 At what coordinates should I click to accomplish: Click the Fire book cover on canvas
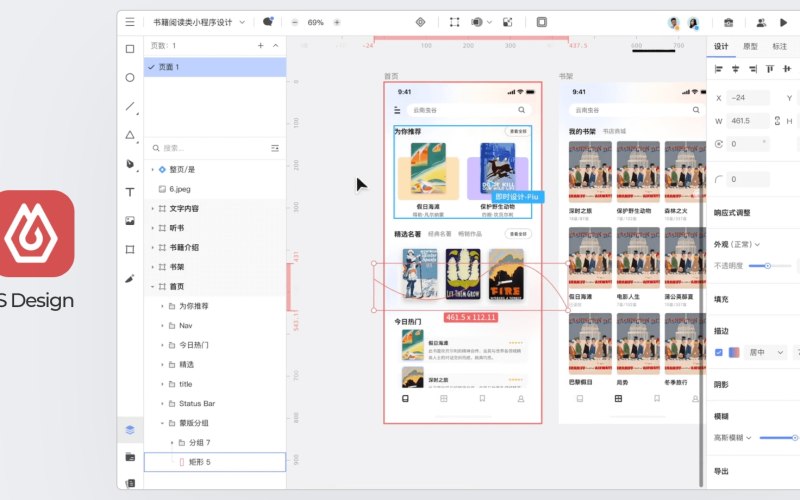506,274
